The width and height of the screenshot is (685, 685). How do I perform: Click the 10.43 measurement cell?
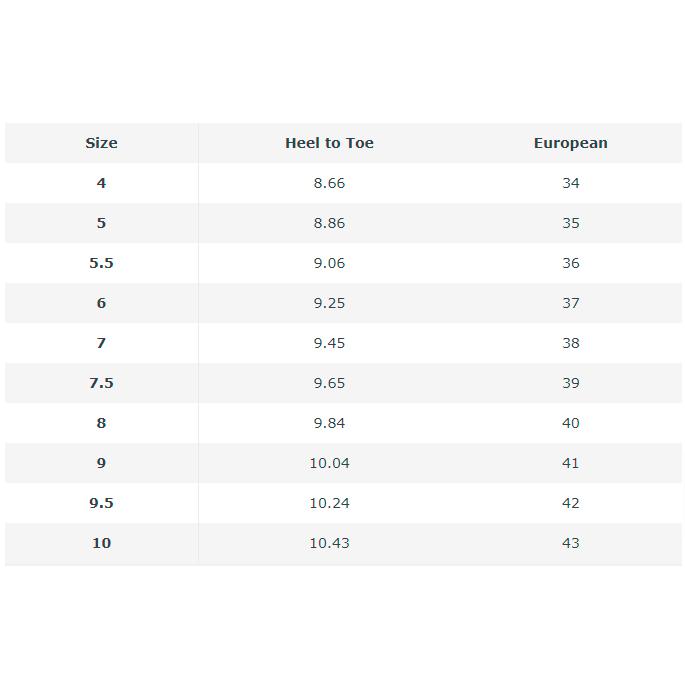[329, 543]
